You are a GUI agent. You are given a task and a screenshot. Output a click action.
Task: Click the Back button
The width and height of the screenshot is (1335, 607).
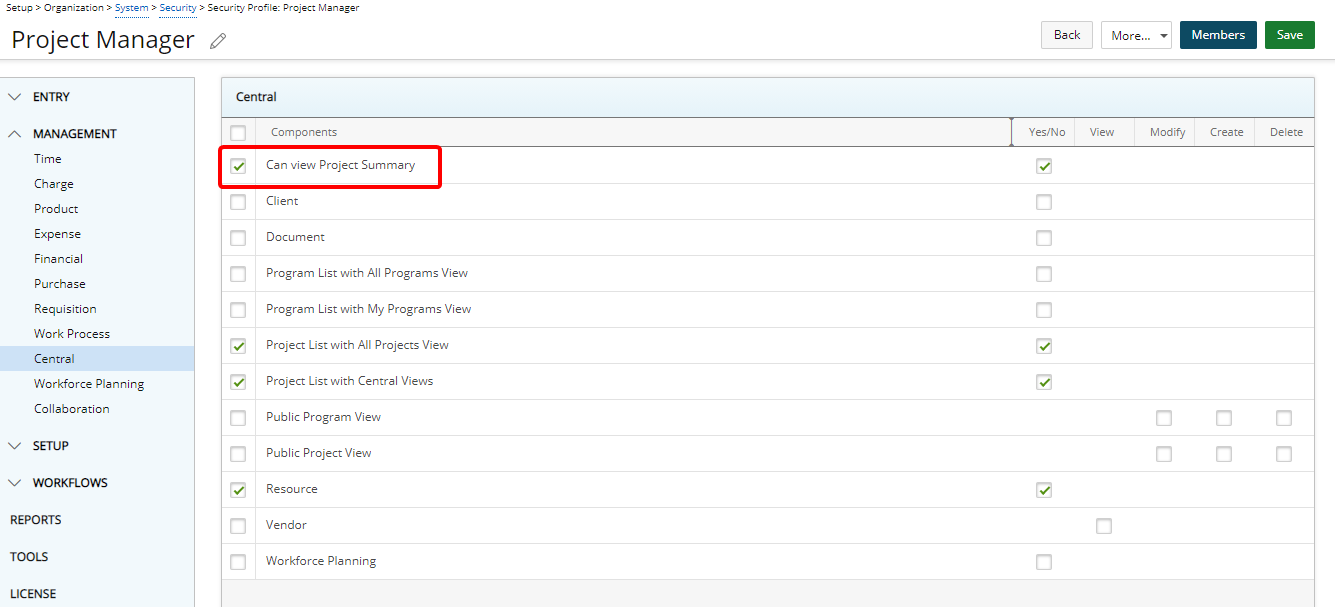point(1067,35)
